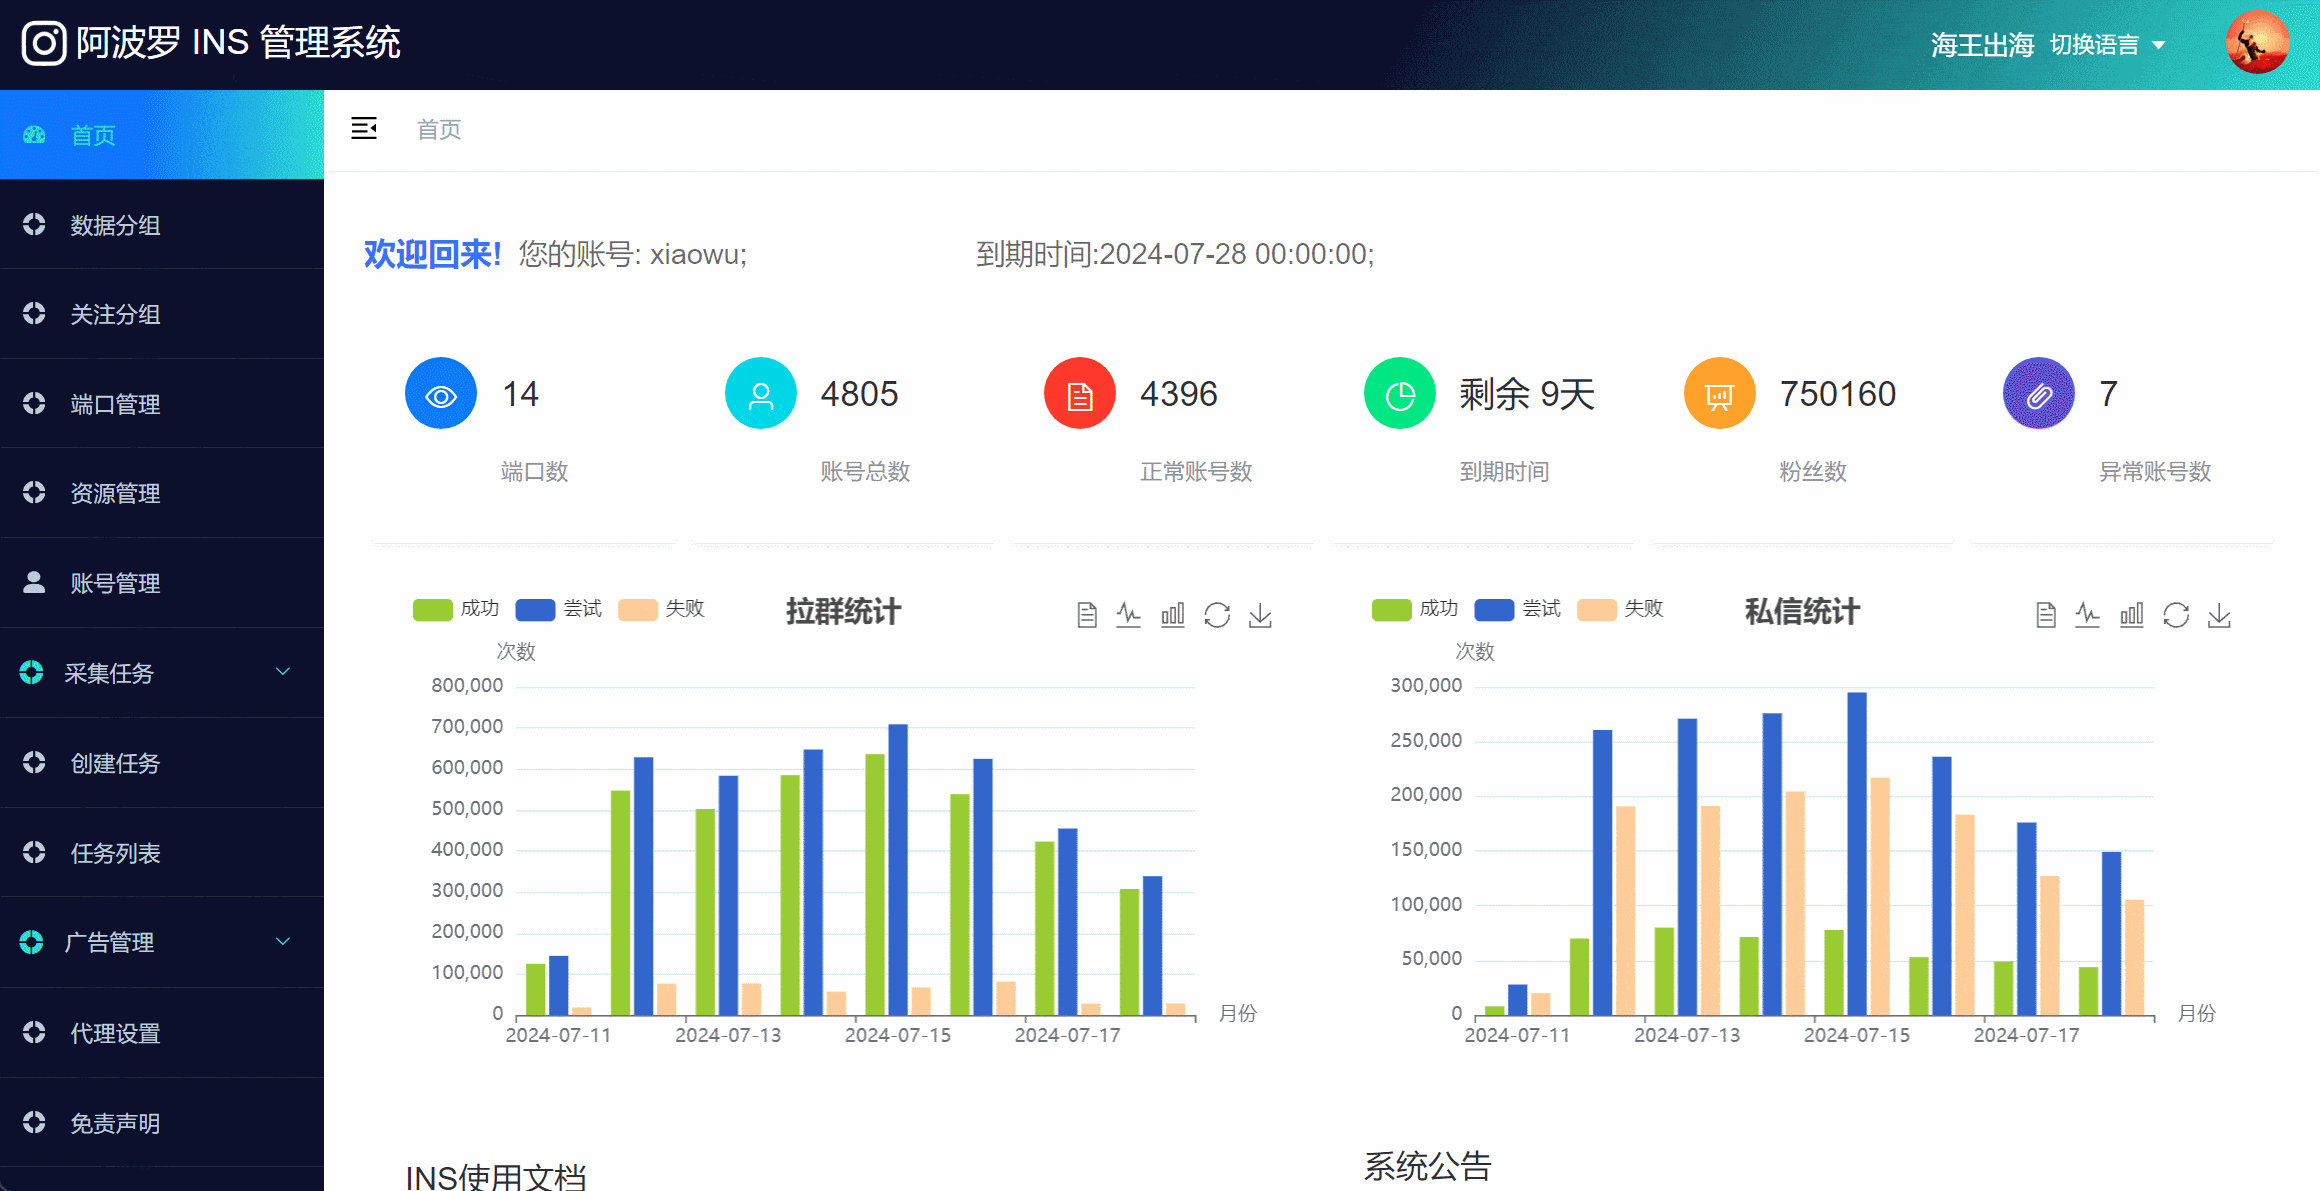The height and width of the screenshot is (1191, 2320).
Task: Toggle 失败 series on 拉群统计 legend
Action: tap(662, 609)
